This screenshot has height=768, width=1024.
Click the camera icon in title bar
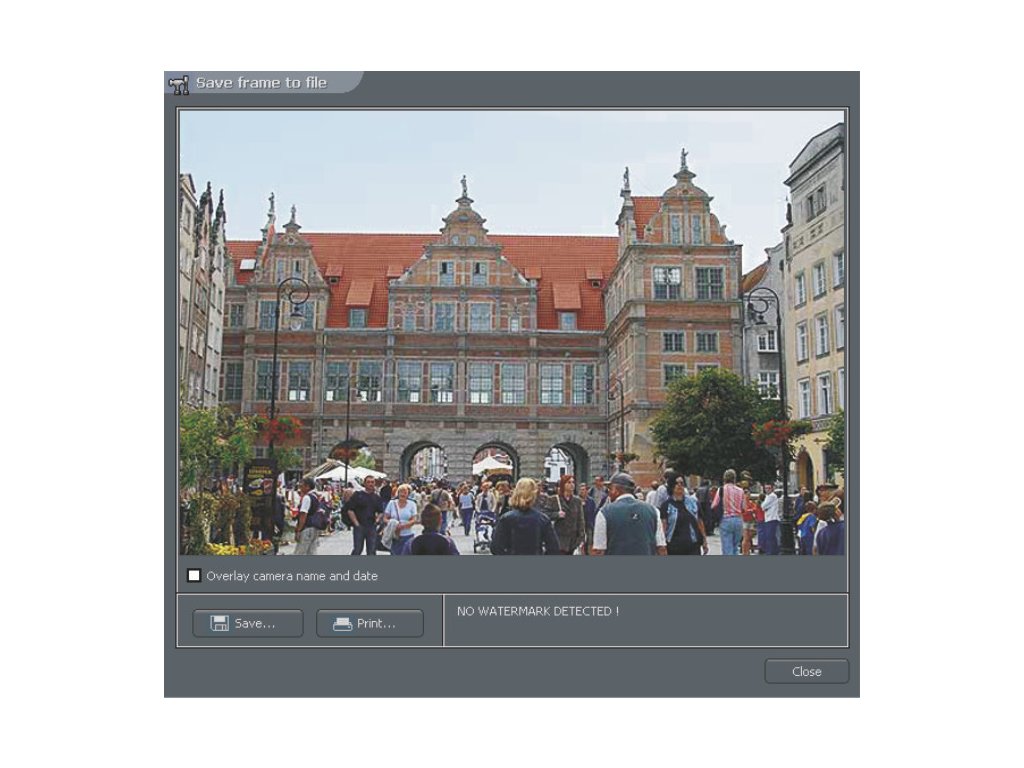coord(179,84)
